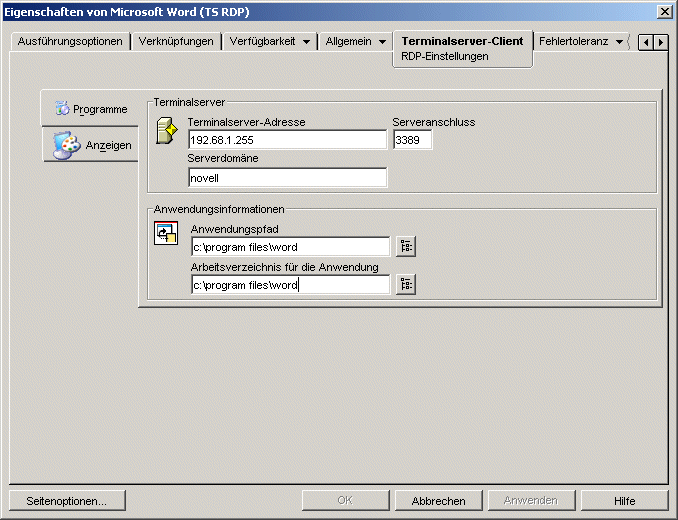Viewport: 678px width, 520px height.
Task: Click the Anwenden button
Action: 531,501
